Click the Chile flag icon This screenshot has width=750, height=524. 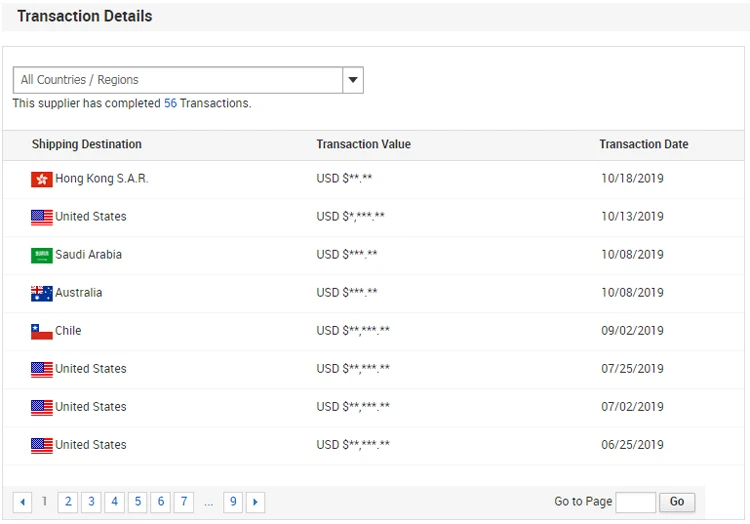(x=41, y=331)
